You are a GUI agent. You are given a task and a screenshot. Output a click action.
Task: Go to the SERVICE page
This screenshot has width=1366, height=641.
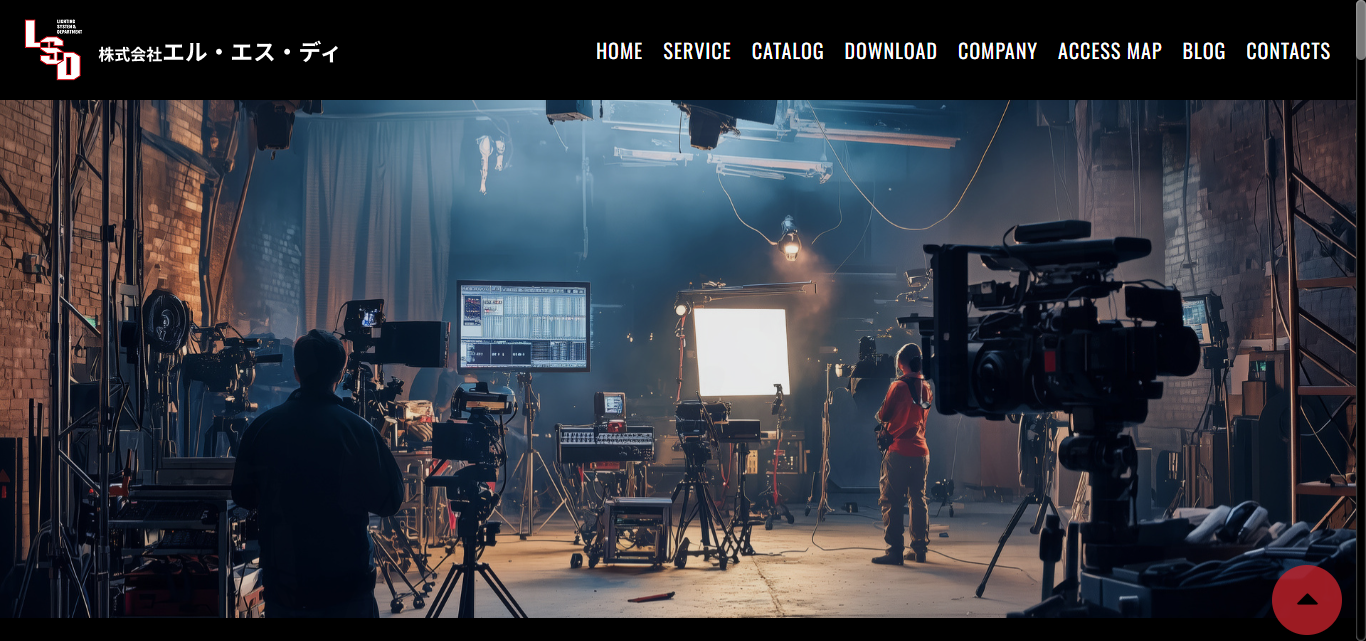pyautogui.click(x=697, y=51)
